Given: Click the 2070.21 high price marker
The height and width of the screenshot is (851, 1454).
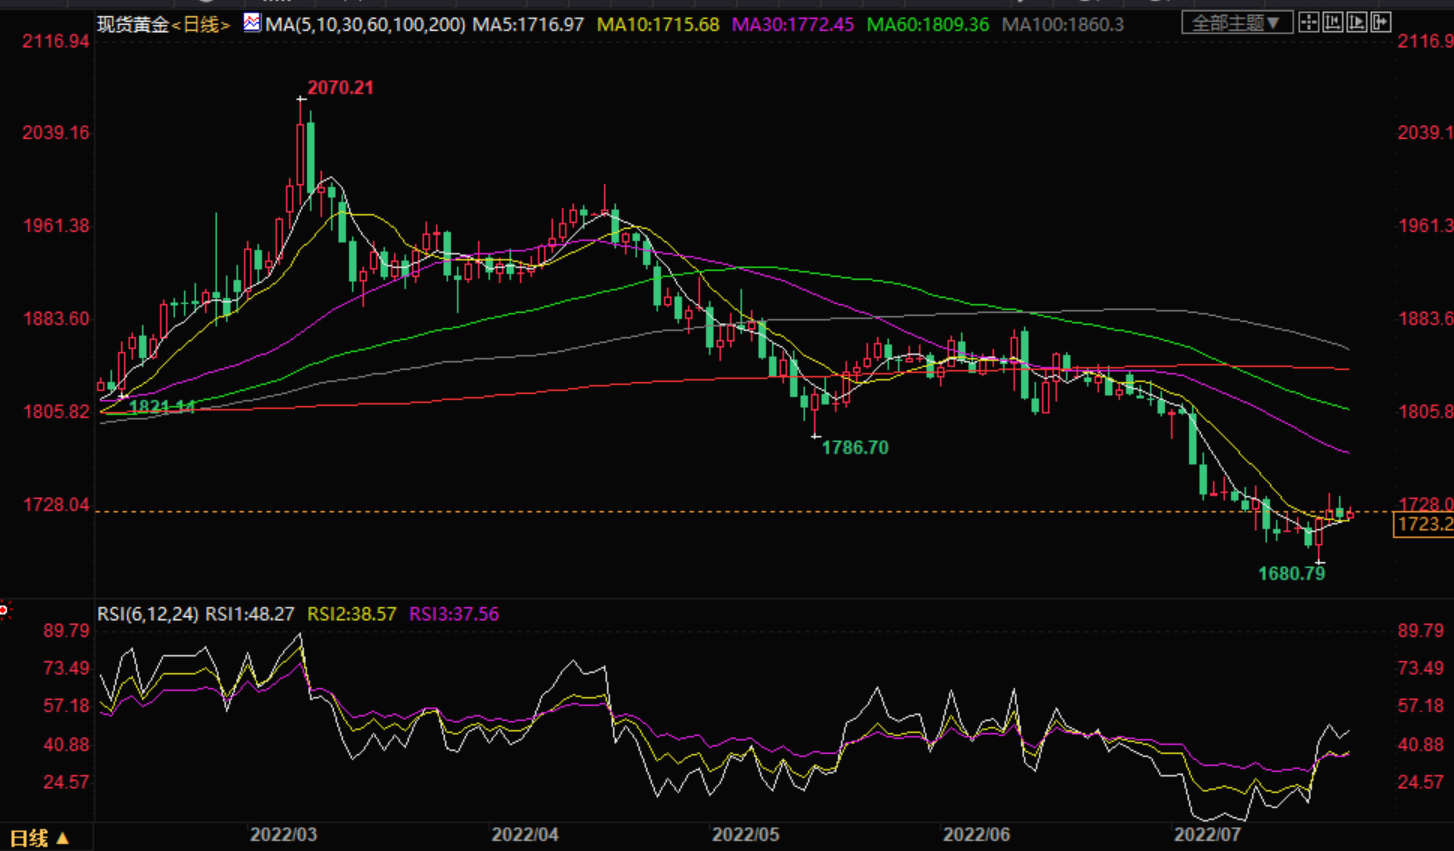Looking at the screenshot, I should pyautogui.click(x=340, y=88).
